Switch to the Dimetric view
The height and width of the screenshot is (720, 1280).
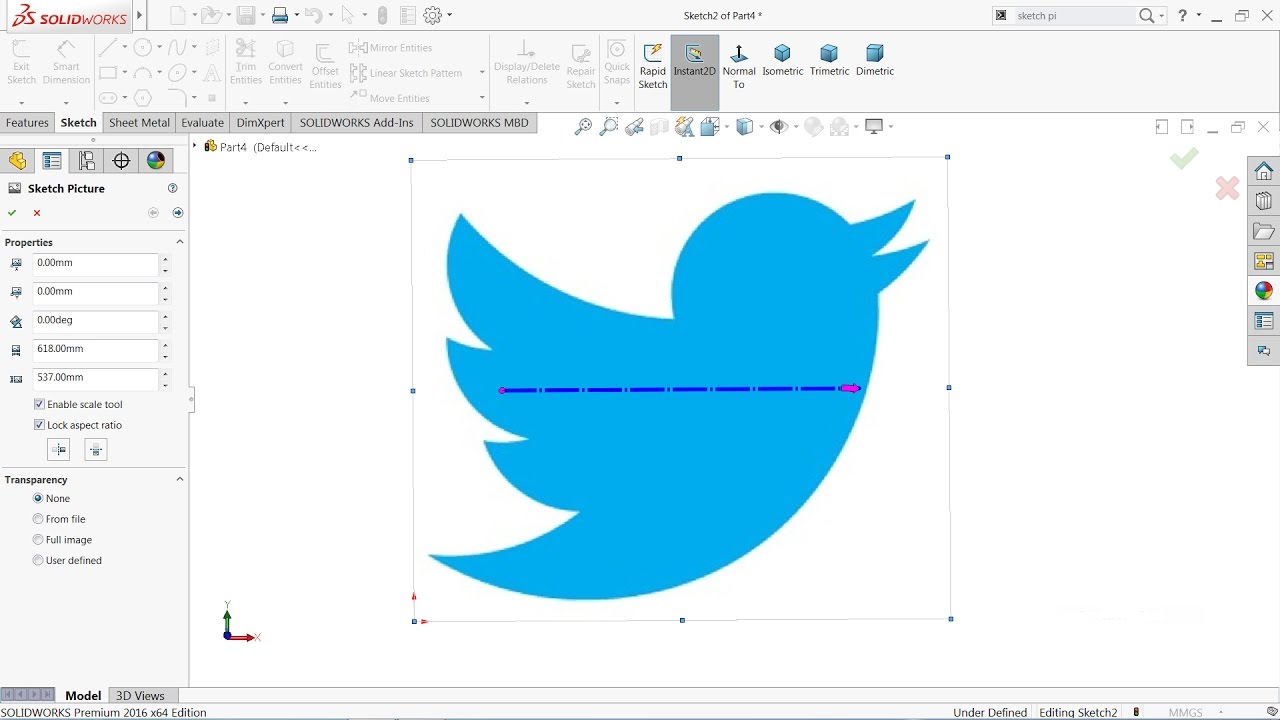pos(875,62)
